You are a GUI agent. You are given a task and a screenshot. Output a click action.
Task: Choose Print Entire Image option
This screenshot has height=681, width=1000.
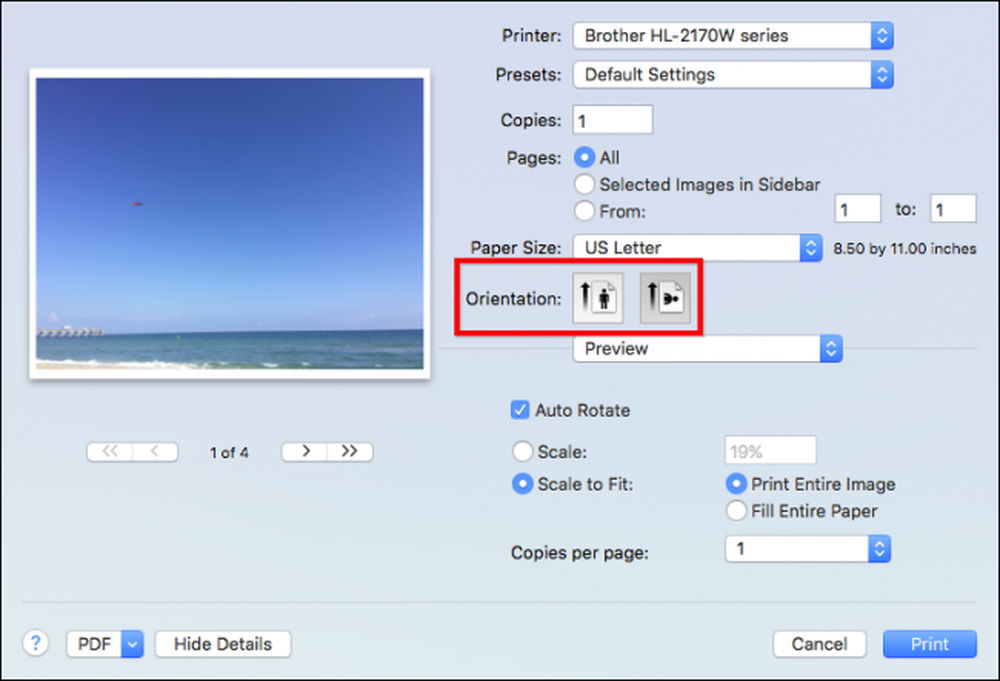pyautogui.click(x=736, y=484)
